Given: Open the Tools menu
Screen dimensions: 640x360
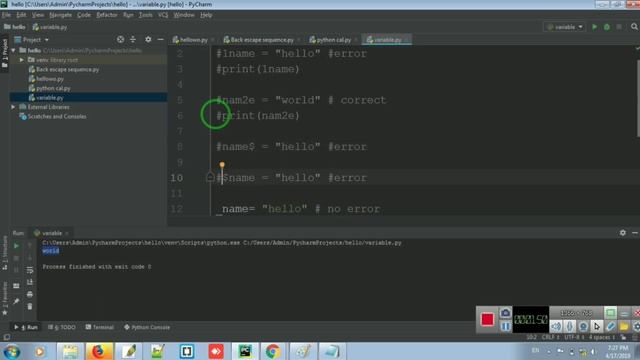Looking at the screenshot, I should (146, 15).
